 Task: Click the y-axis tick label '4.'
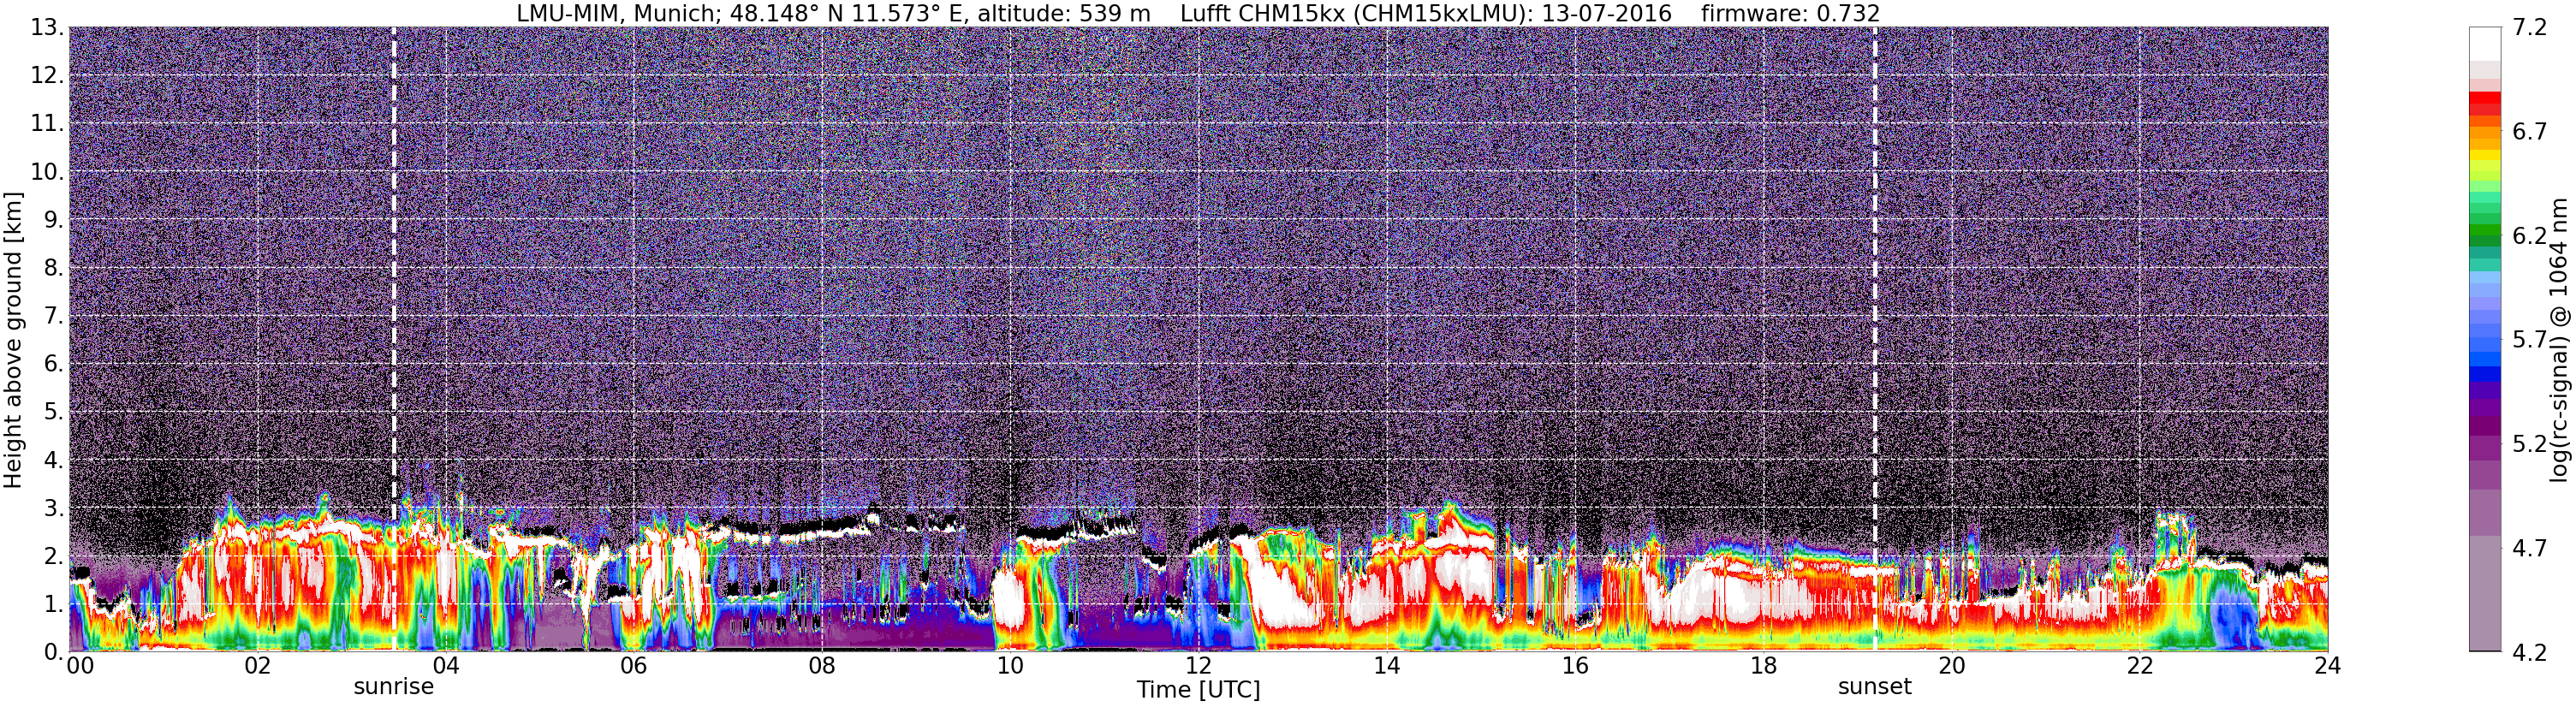(x=54, y=460)
